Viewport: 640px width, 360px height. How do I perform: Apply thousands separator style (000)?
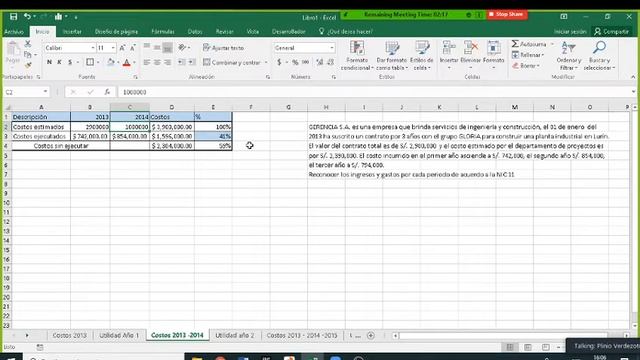coord(305,62)
